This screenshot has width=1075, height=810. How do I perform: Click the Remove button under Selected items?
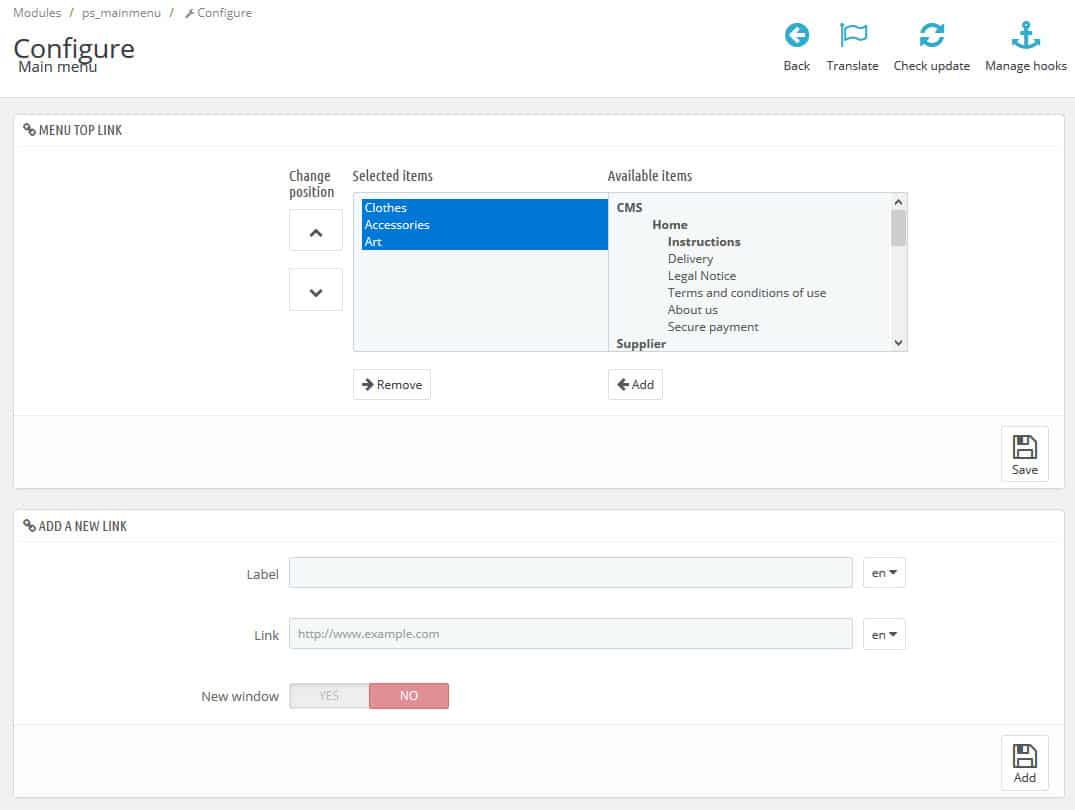pyautogui.click(x=391, y=384)
